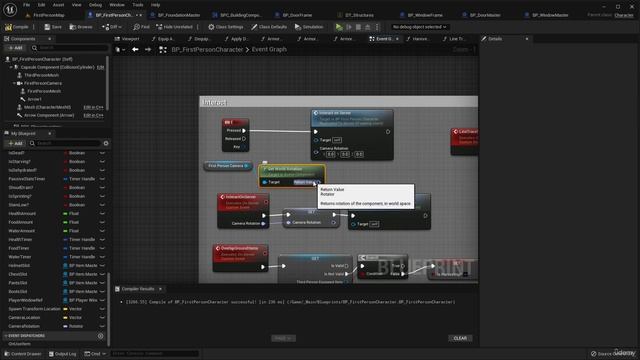Viewport: 640px width, 360px height.
Task: Navigate back in graph history
Action: click(x=135, y=49)
